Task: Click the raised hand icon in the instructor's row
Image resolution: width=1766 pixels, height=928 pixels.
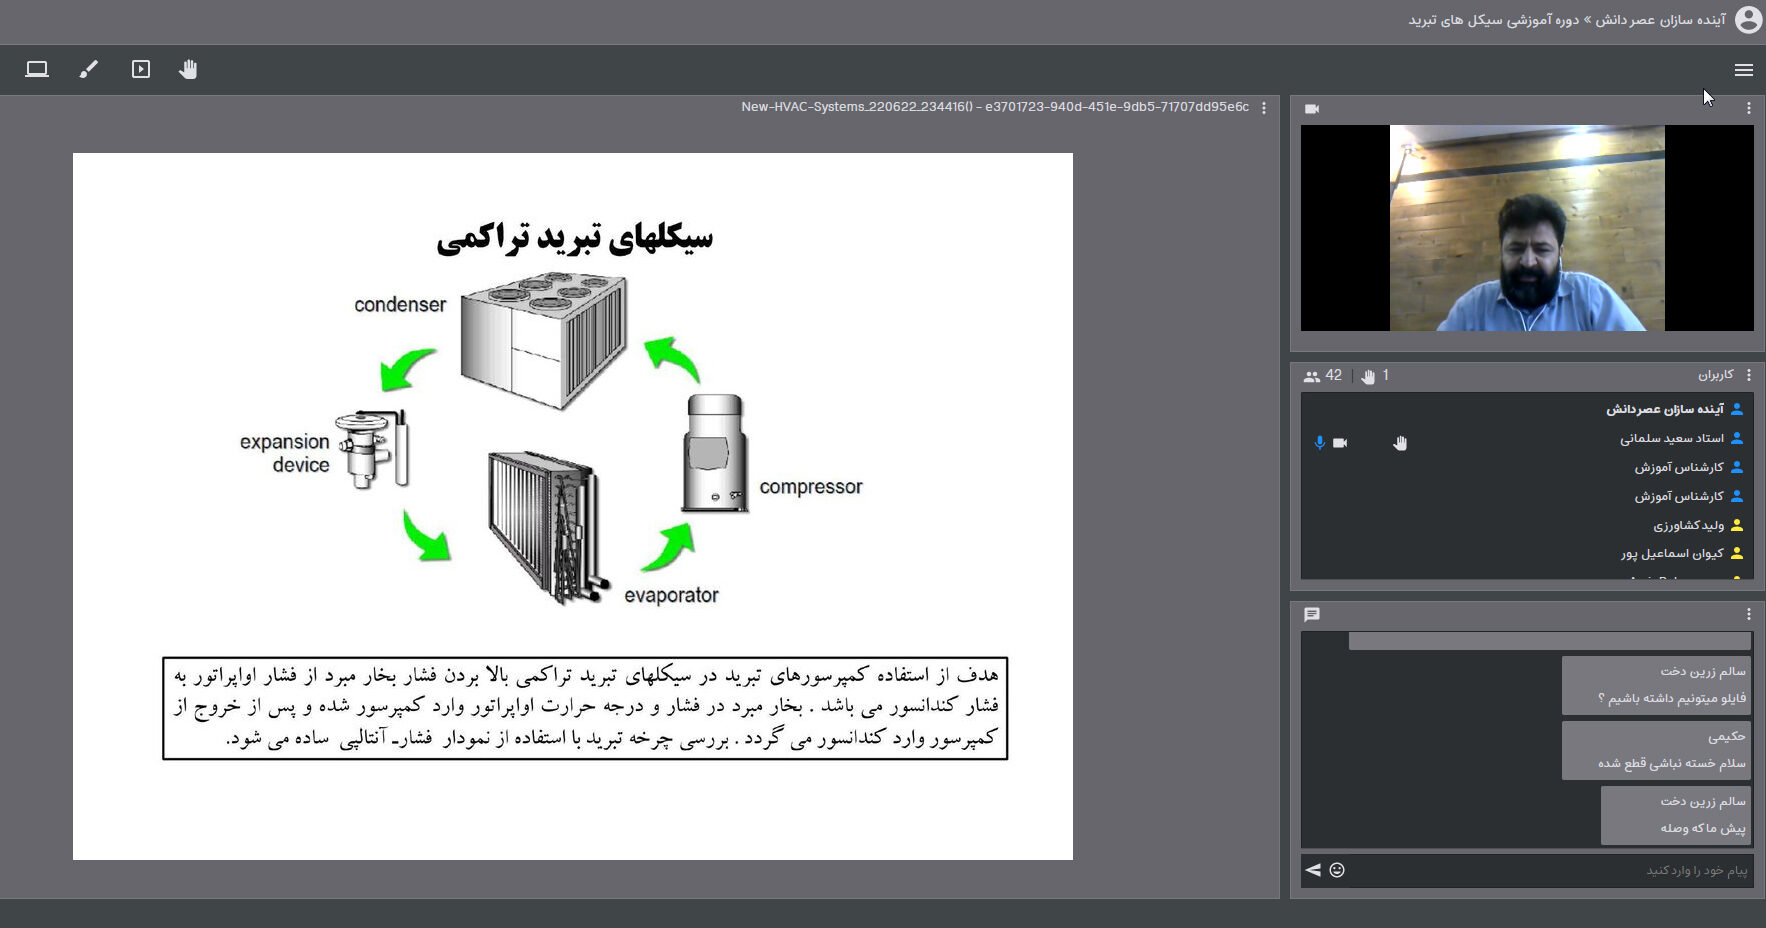Action: pos(1400,443)
